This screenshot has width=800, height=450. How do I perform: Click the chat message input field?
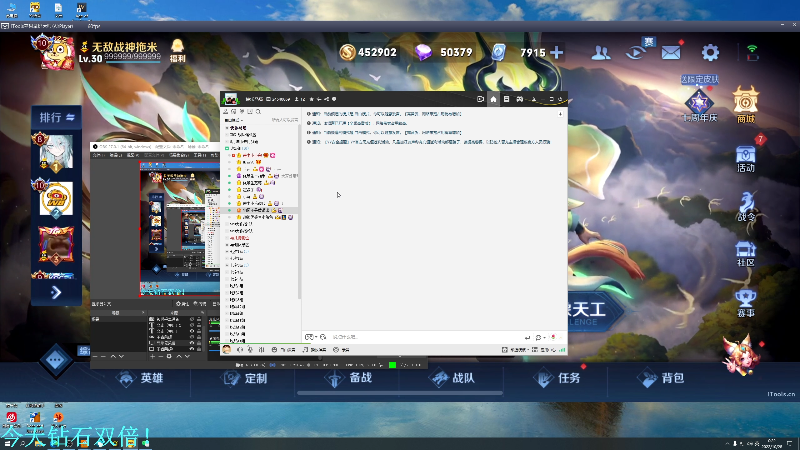[426, 337]
